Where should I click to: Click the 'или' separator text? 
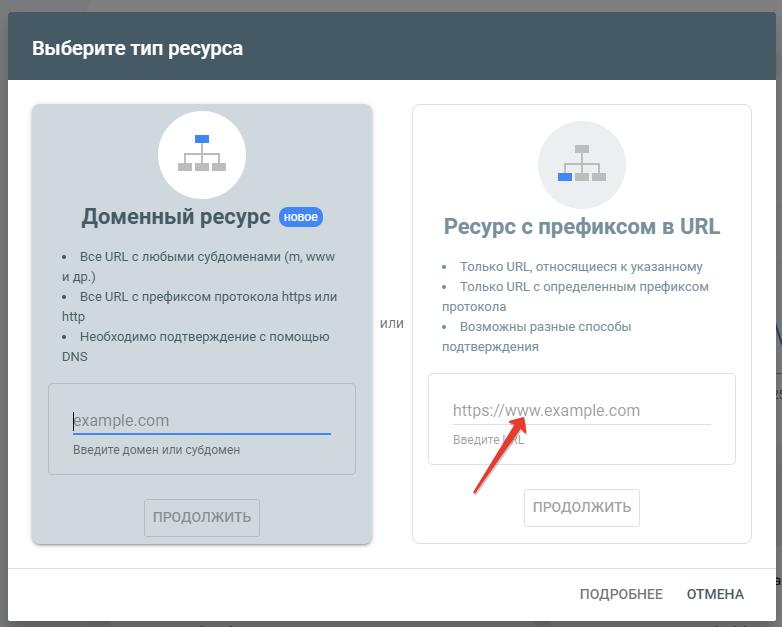[392, 323]
